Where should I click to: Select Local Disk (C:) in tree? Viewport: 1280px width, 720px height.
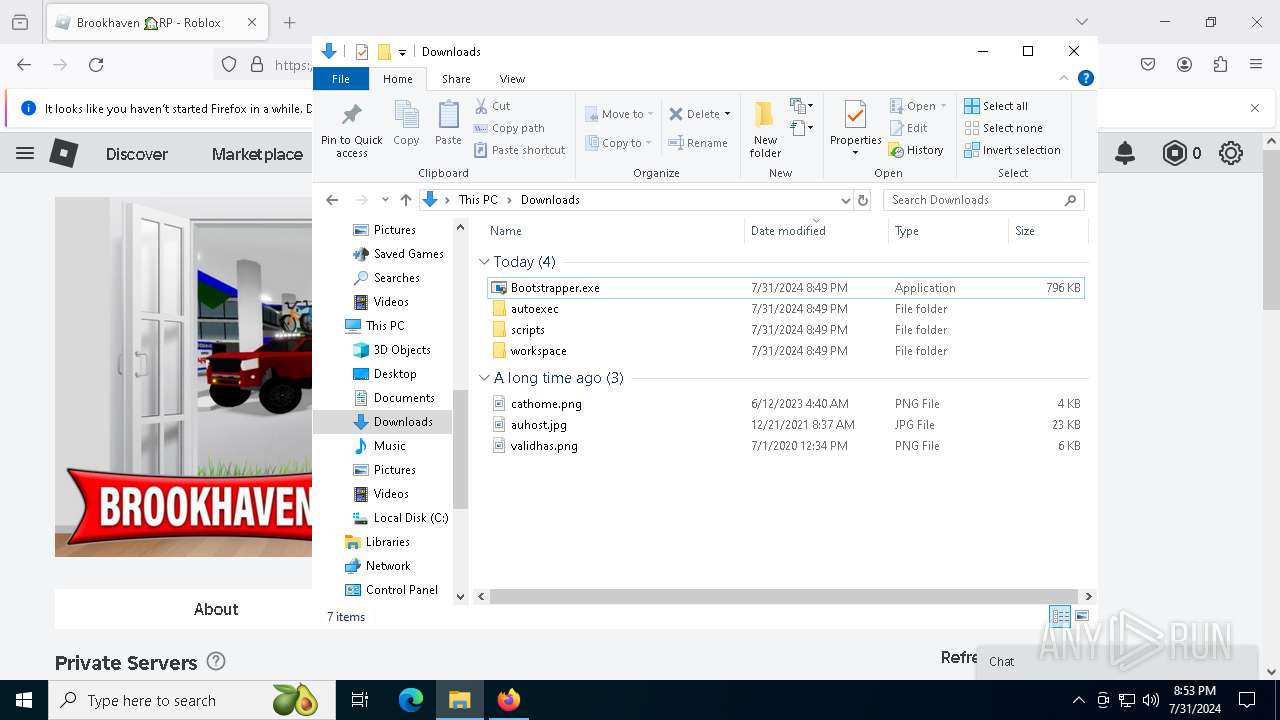pos(410,518)
